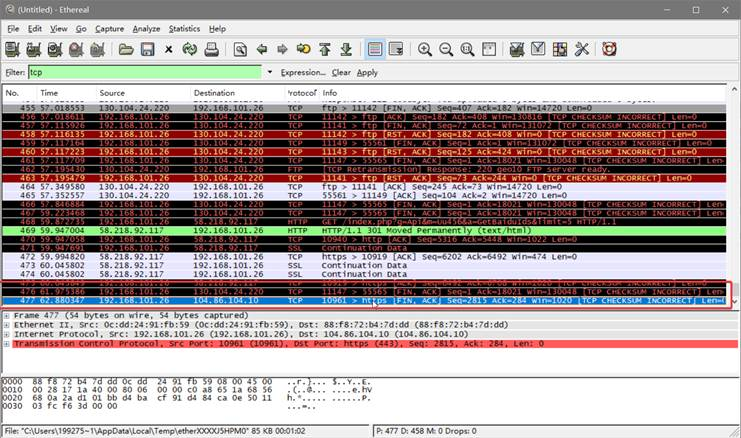741x438 pixels.
Task: Expand the Transmission Control Protocol node
Action: tap(7, 344)
